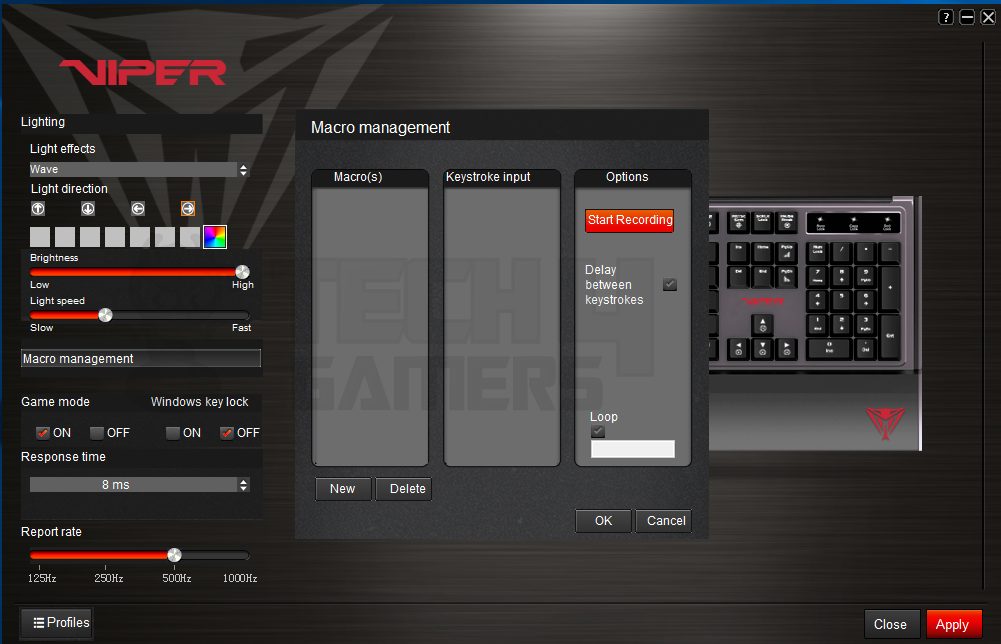Select Game mode OFF checkbox
Viewport: 1001px width, 644px height.
[x=97, y=433]
